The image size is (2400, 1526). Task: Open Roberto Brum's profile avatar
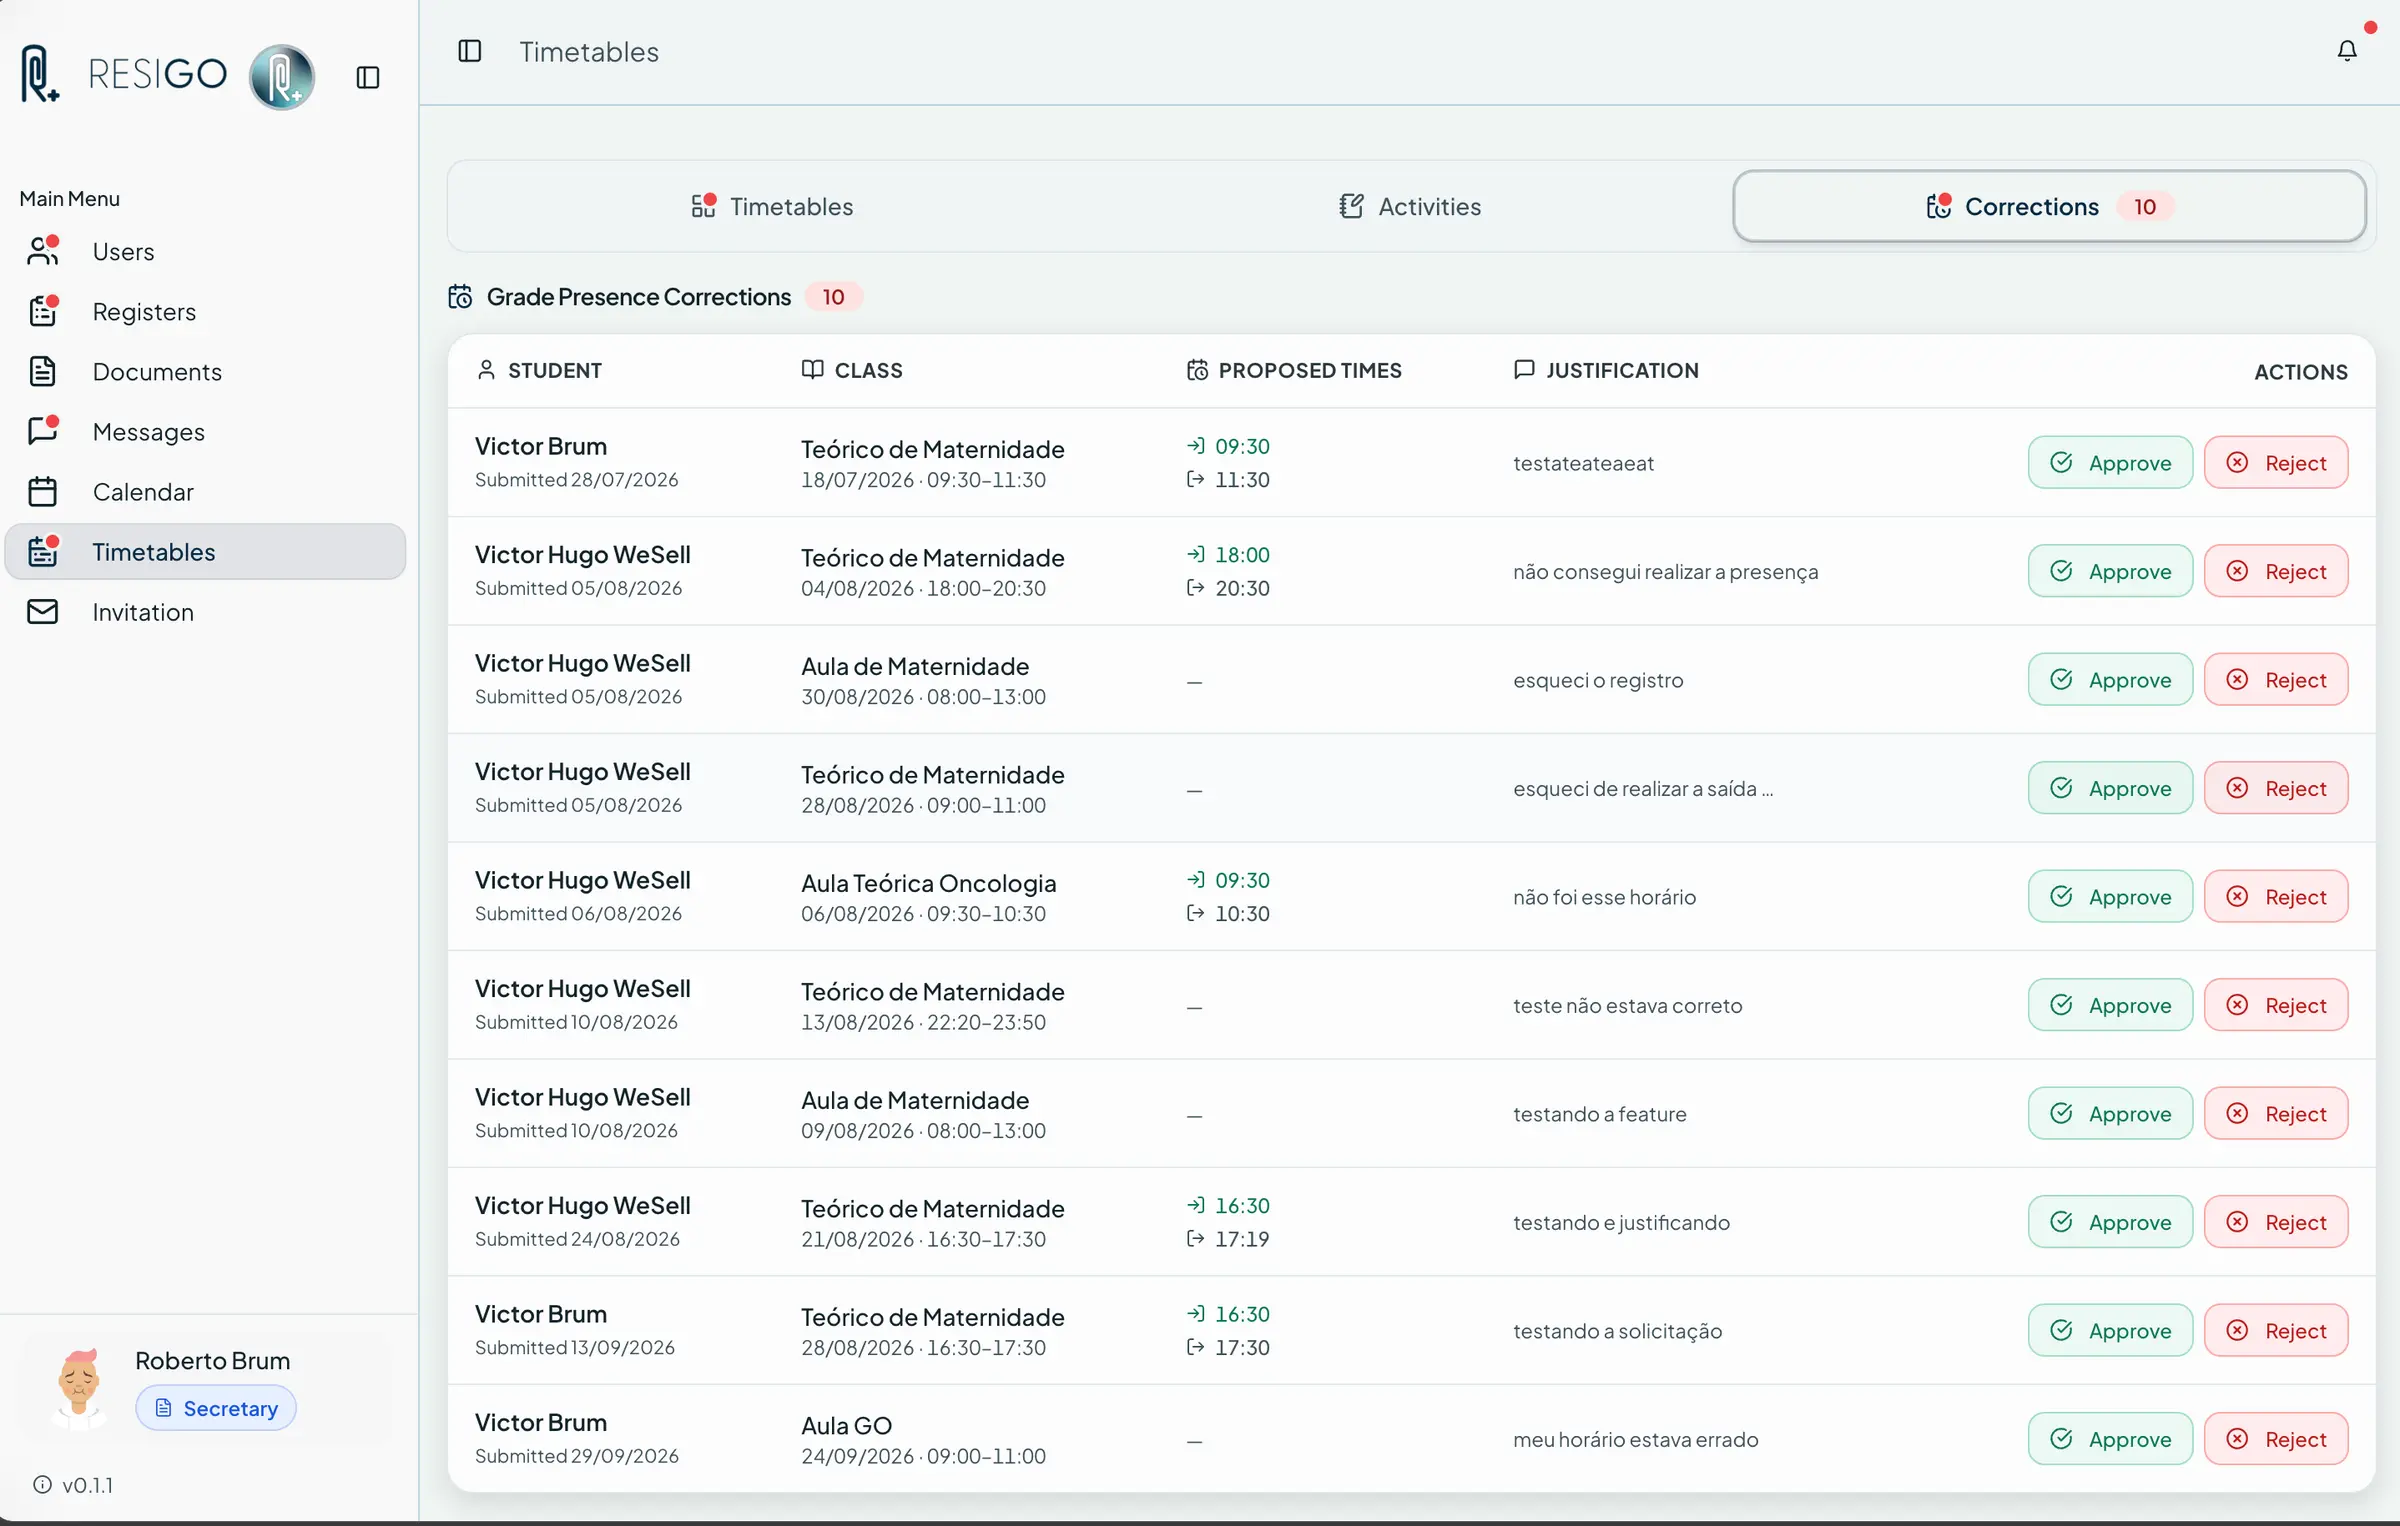[x=79, y=1388]
